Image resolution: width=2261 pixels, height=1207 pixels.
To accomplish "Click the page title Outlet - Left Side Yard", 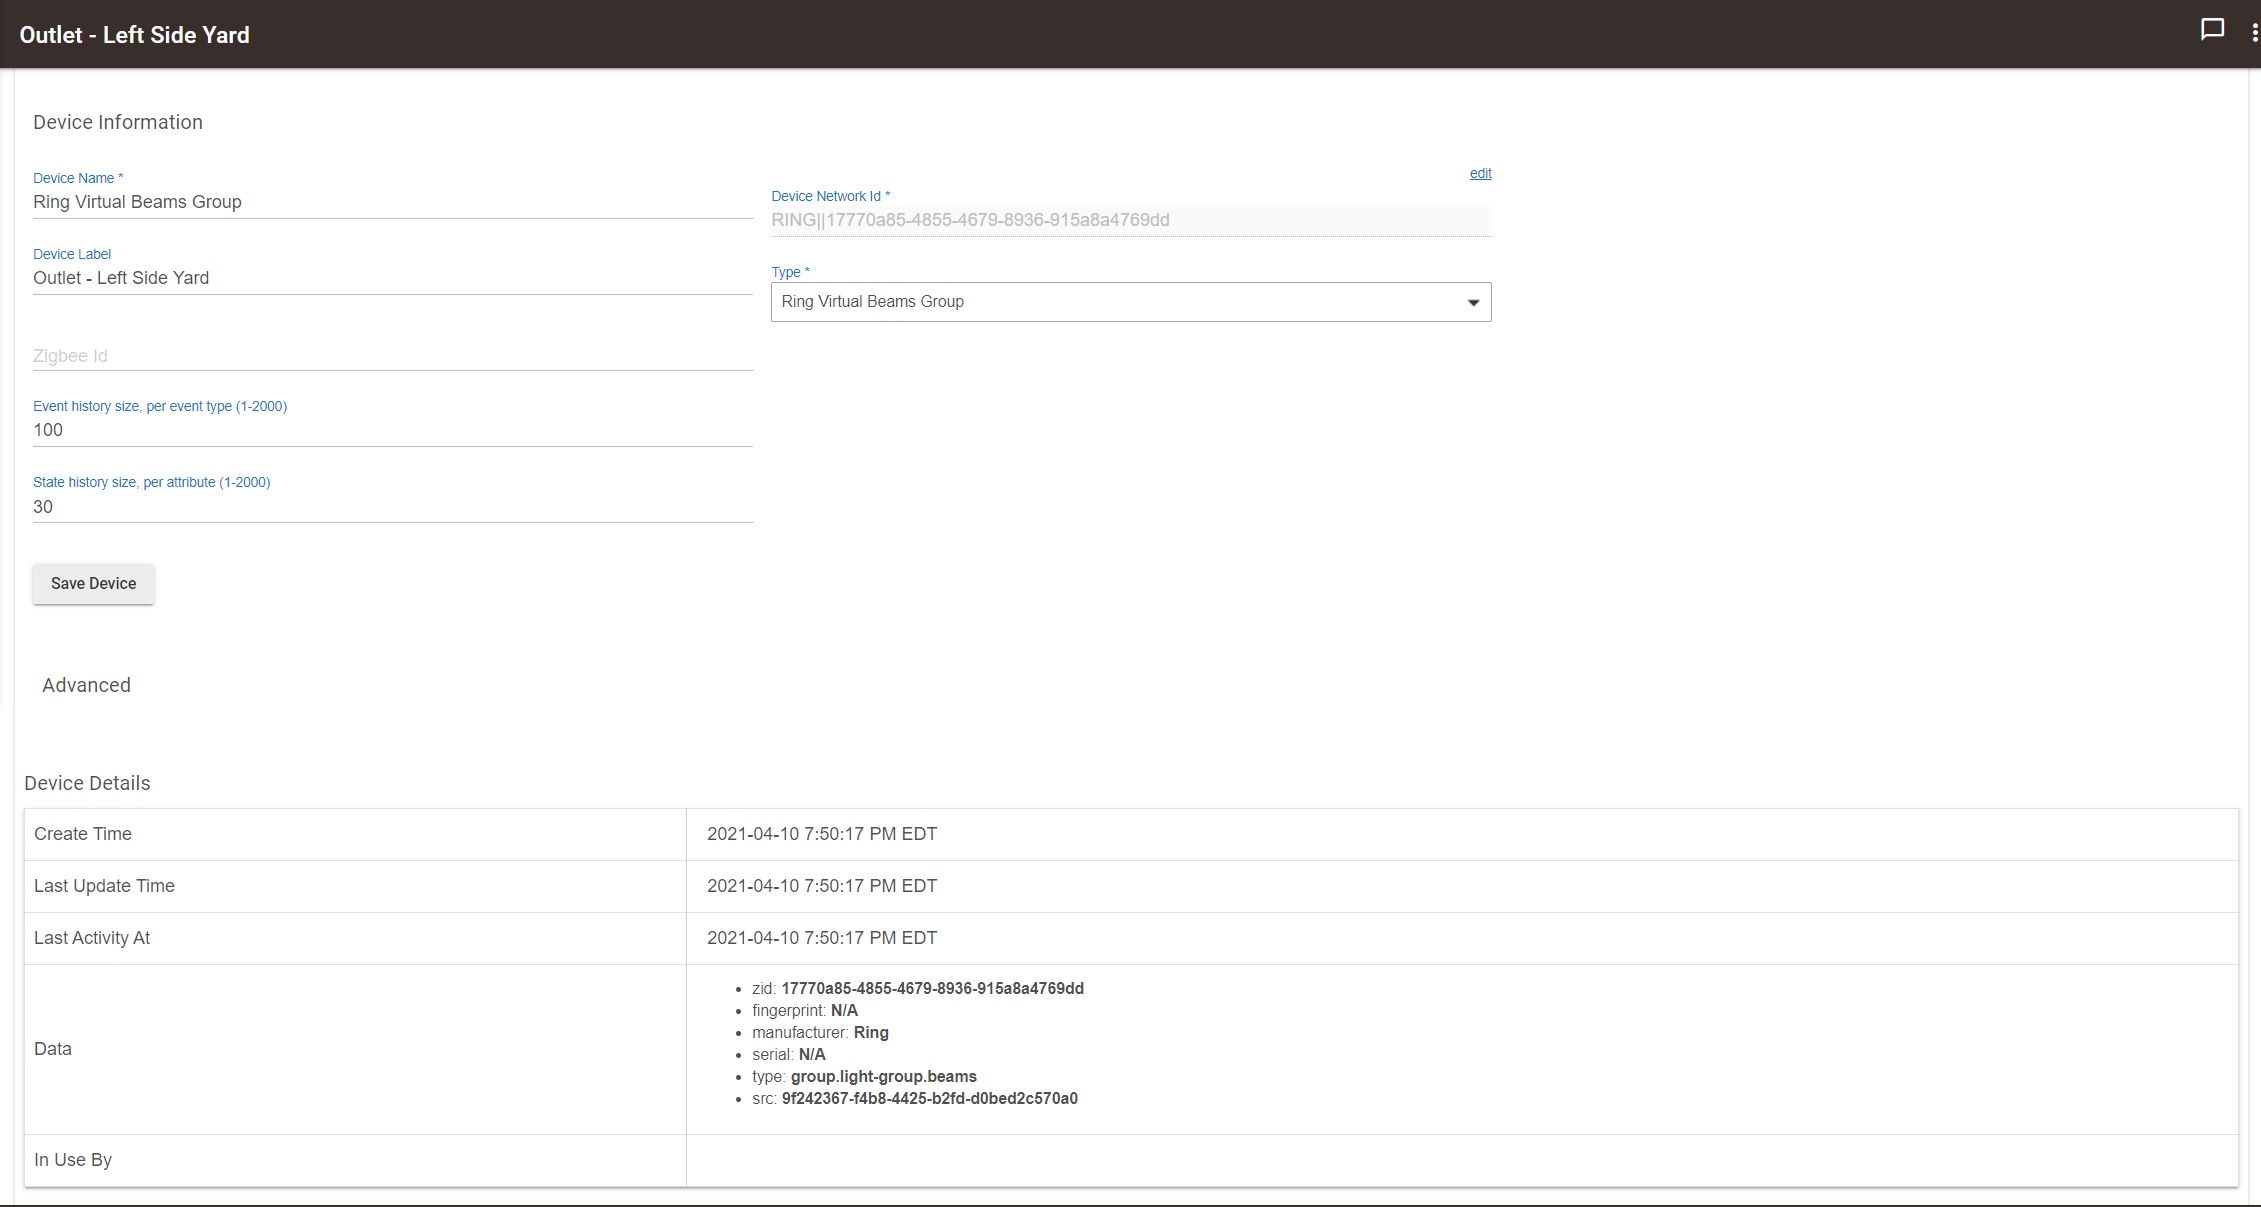I will pyautogui.click(x=135, y=35).
